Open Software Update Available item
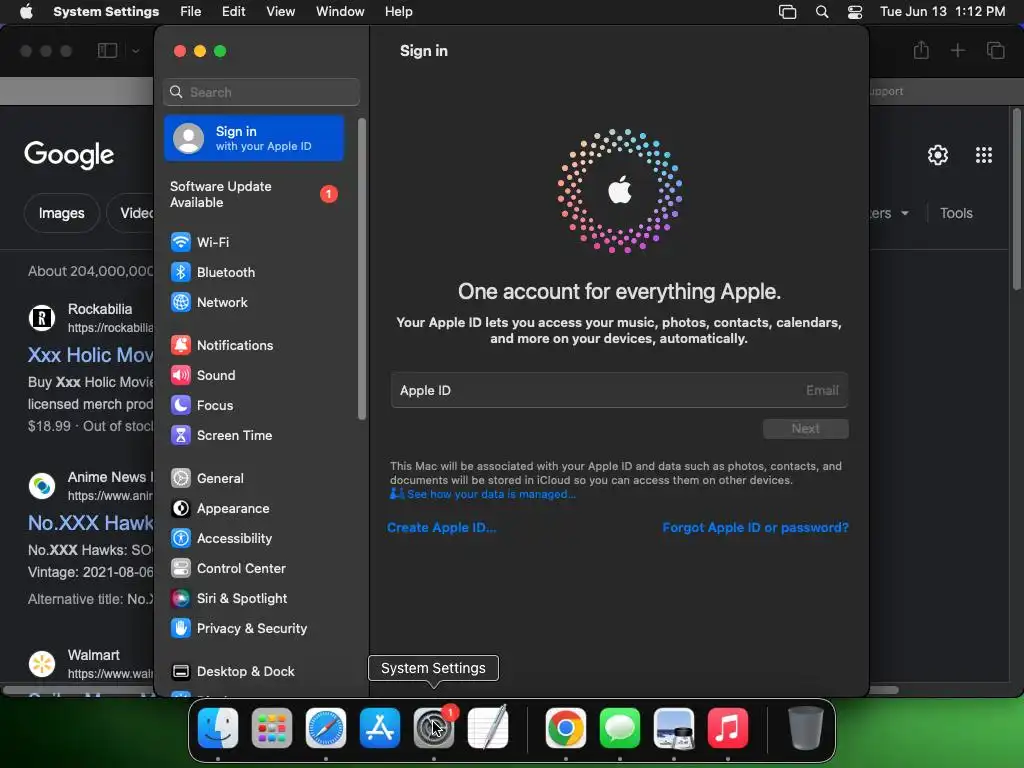1024x768 pixels. click(254, 195)
